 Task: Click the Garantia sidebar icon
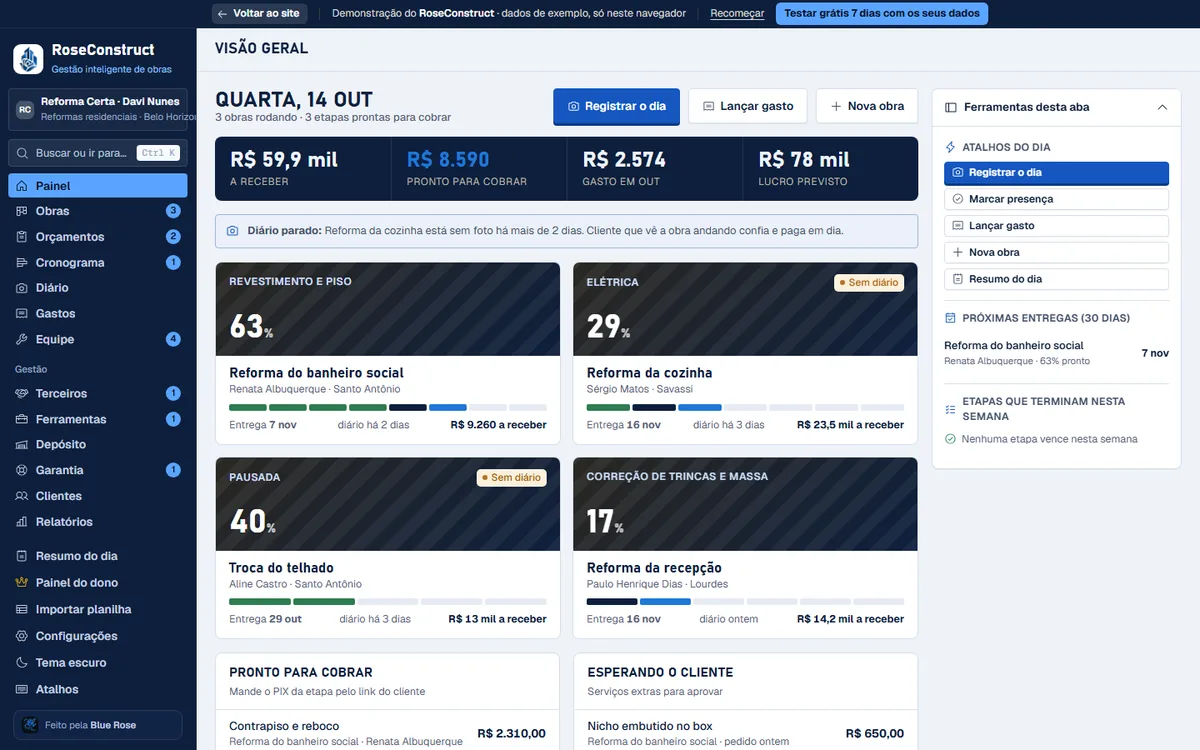click(x=22, y=471)
